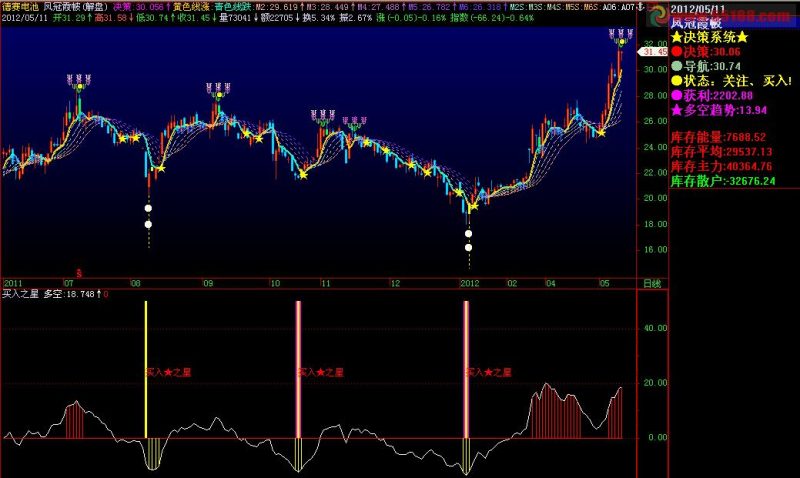Click the 收31.45 closing price
The height and width of the screenshot is (478, 800).
pos(194,18)
